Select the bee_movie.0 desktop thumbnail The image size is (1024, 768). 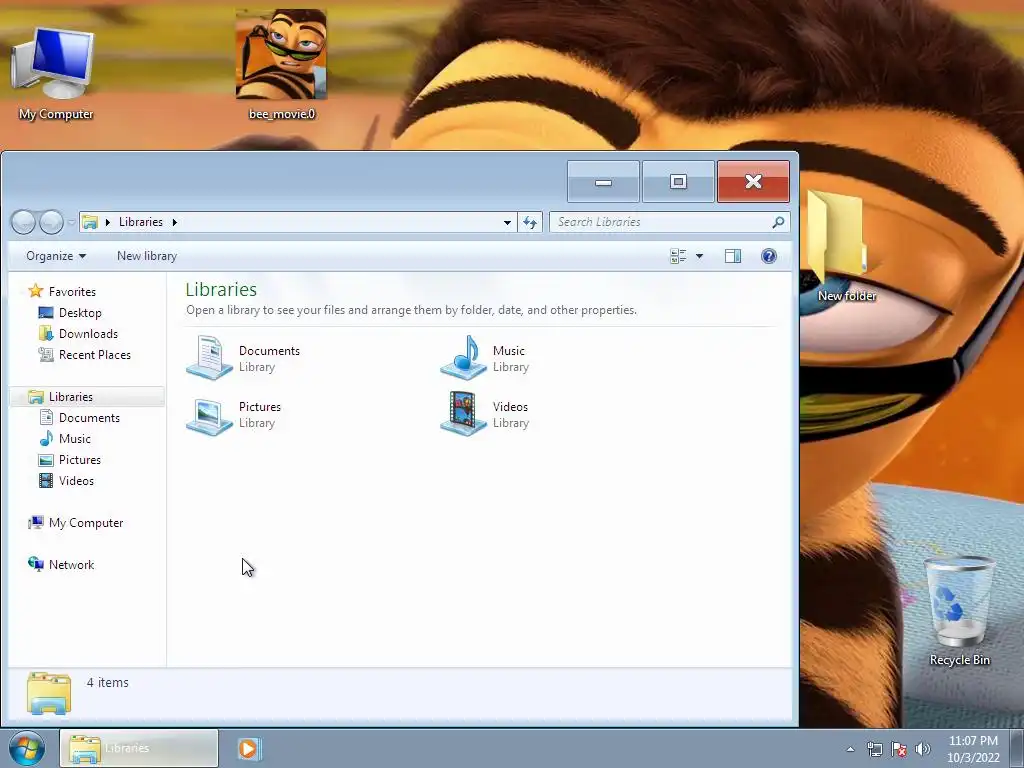(281, 65)
